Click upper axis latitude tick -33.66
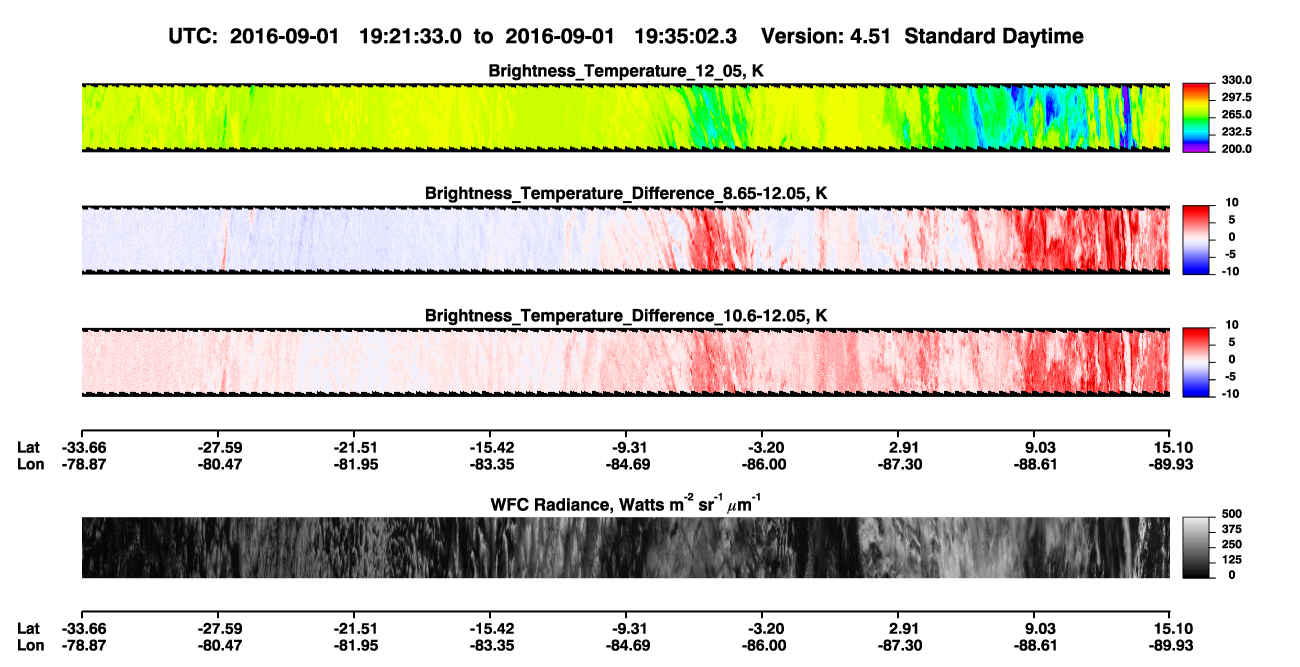The height and width of the screenshot is (667, 1300). coord(82,447)
